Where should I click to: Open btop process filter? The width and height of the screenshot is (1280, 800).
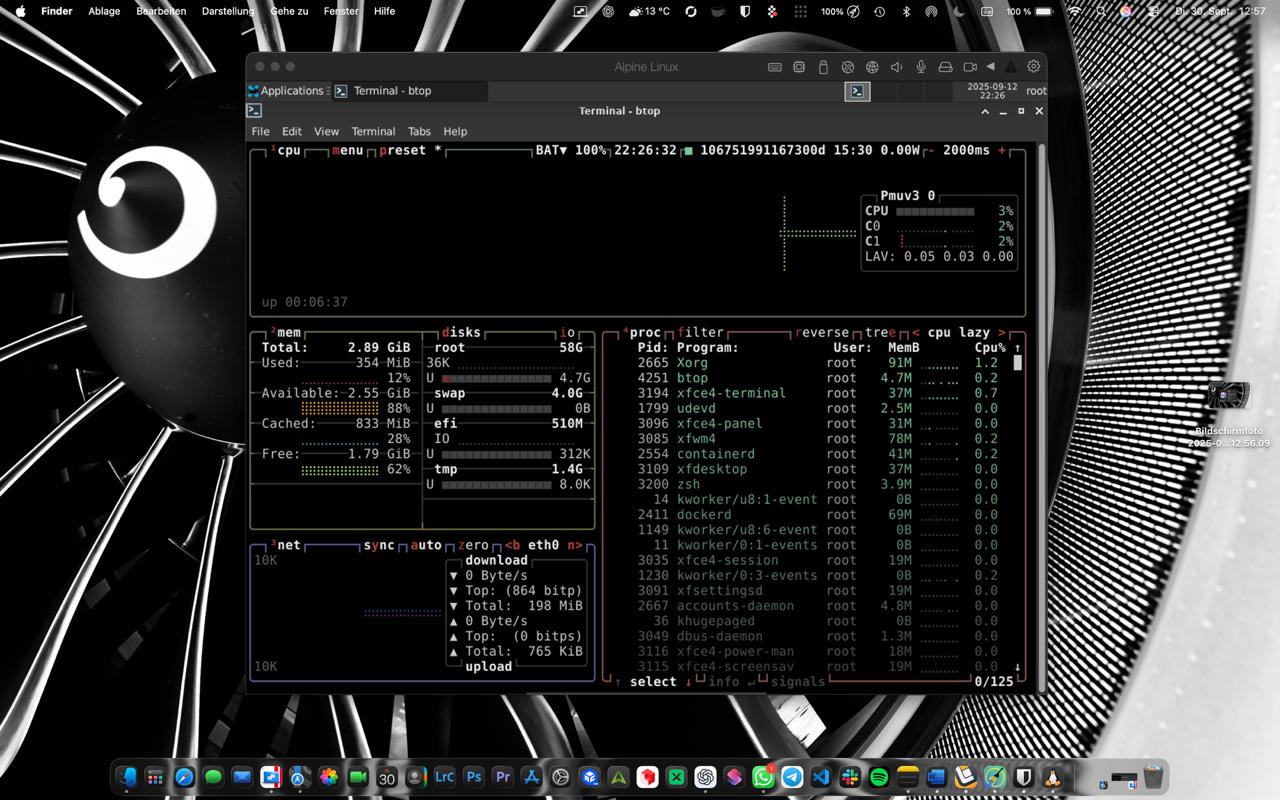(700, 332)
